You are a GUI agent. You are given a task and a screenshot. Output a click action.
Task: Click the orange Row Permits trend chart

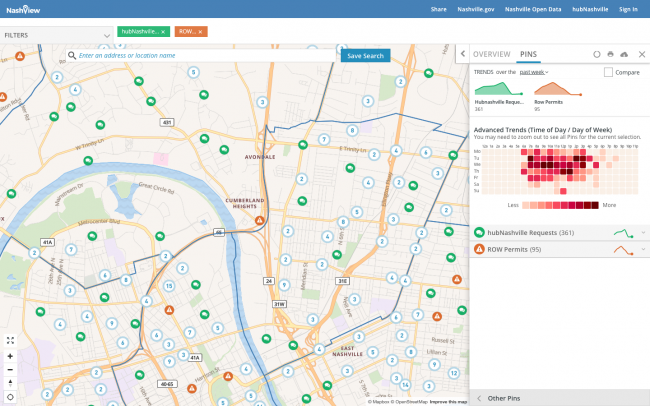click(x=558, y=89)
